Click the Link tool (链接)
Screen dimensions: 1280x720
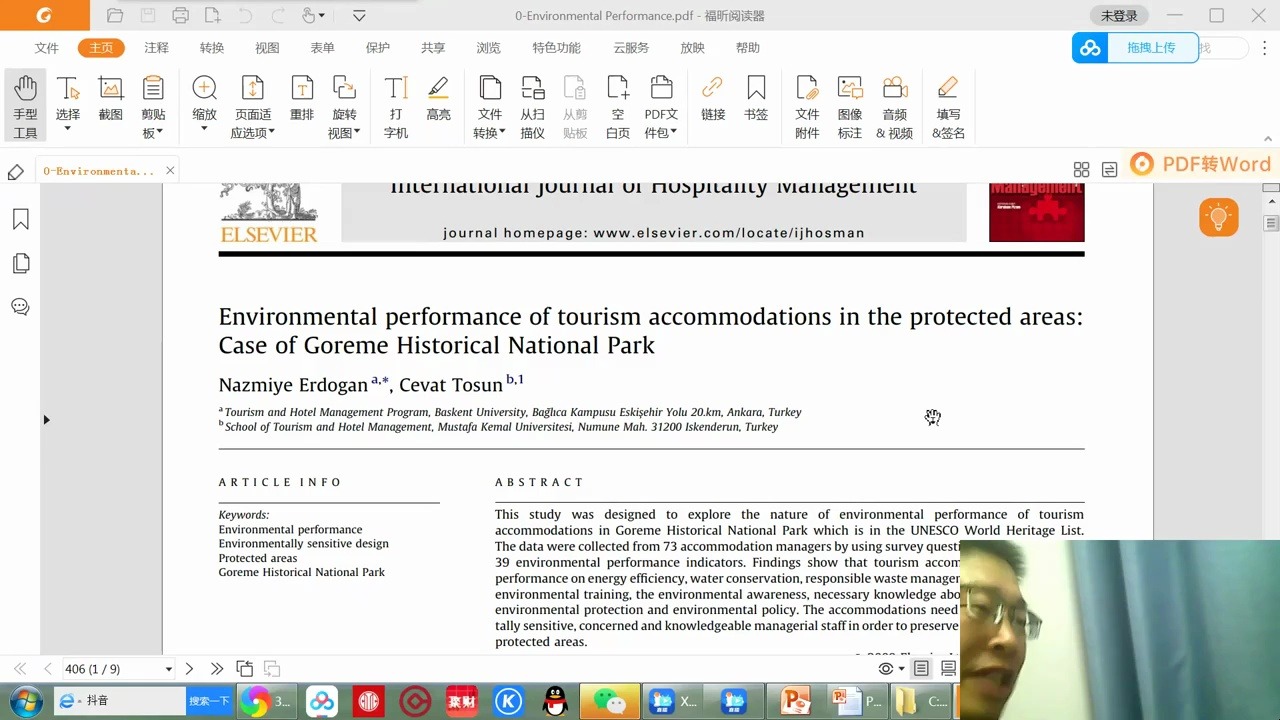pyautogui.click(x=712, y=98)
